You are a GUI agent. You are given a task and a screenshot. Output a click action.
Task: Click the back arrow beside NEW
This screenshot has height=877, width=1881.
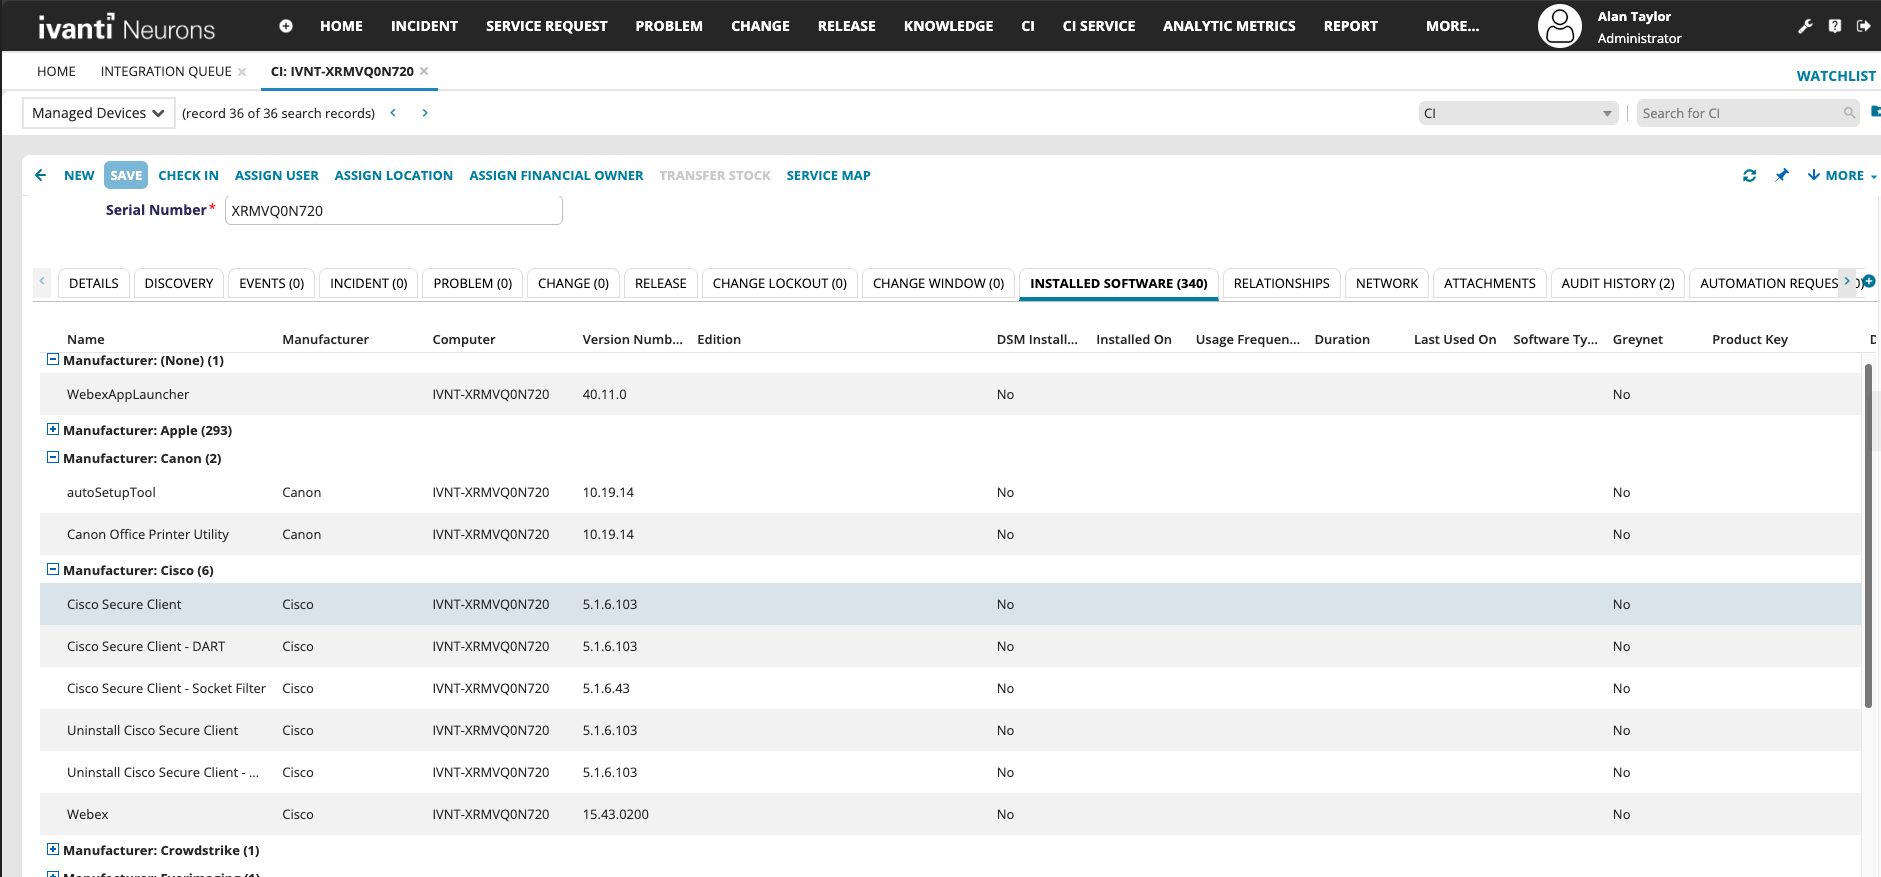tap(41, 175)
